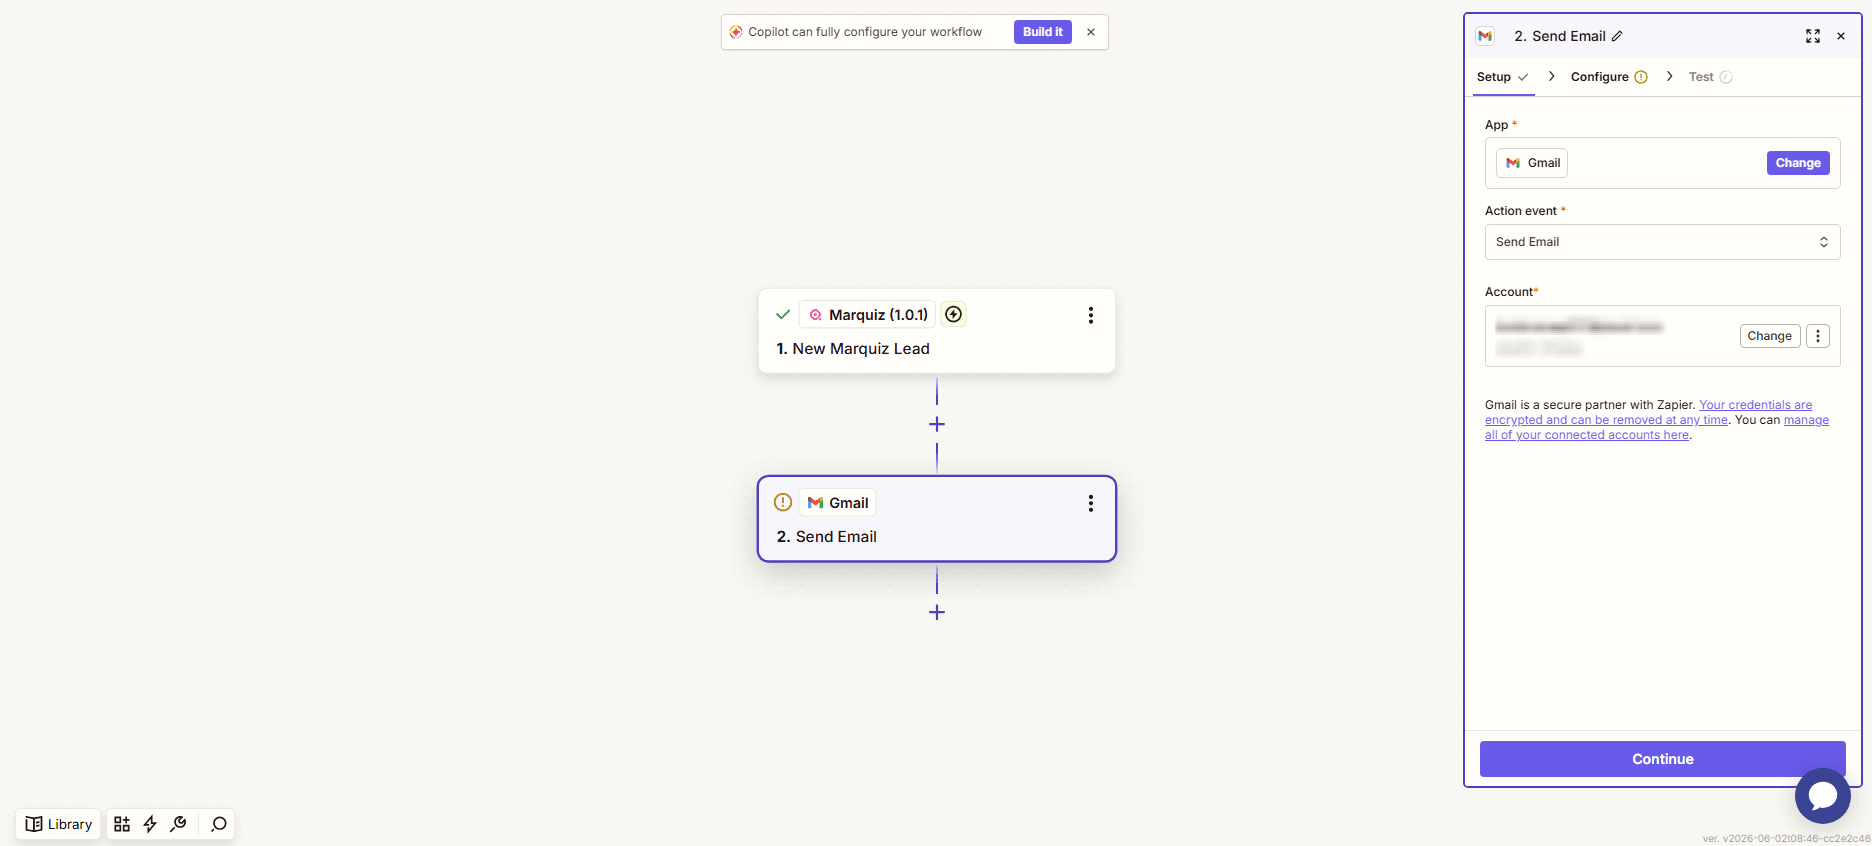Open the three-dot menu on Marquiz step
This screenshot has width=1872, height=846.
tap(1091, 315)
